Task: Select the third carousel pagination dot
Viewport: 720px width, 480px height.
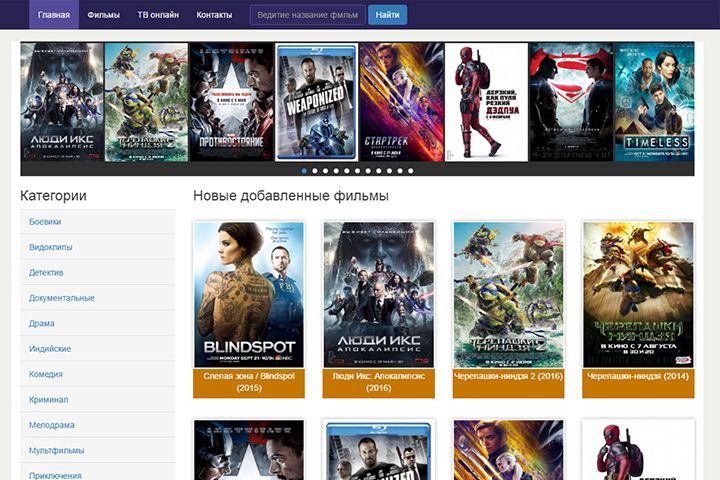Action: [x=325, y=171]
